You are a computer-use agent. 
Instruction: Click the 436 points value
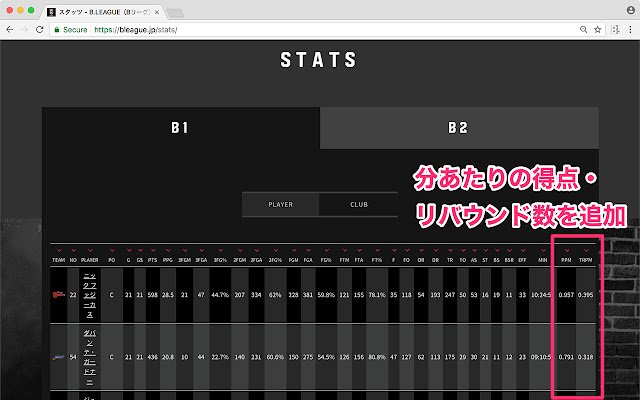pyautogui.click(x=153, y=357)
